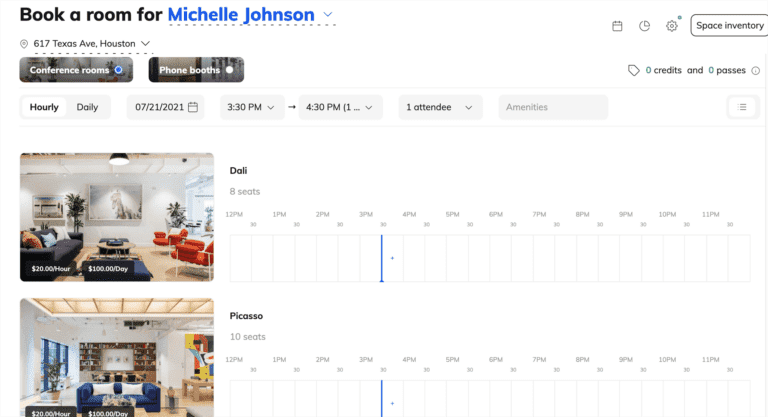768x417 pixels.
Task: Open the 1 attendee dropdown
Action: coord(440,107)
